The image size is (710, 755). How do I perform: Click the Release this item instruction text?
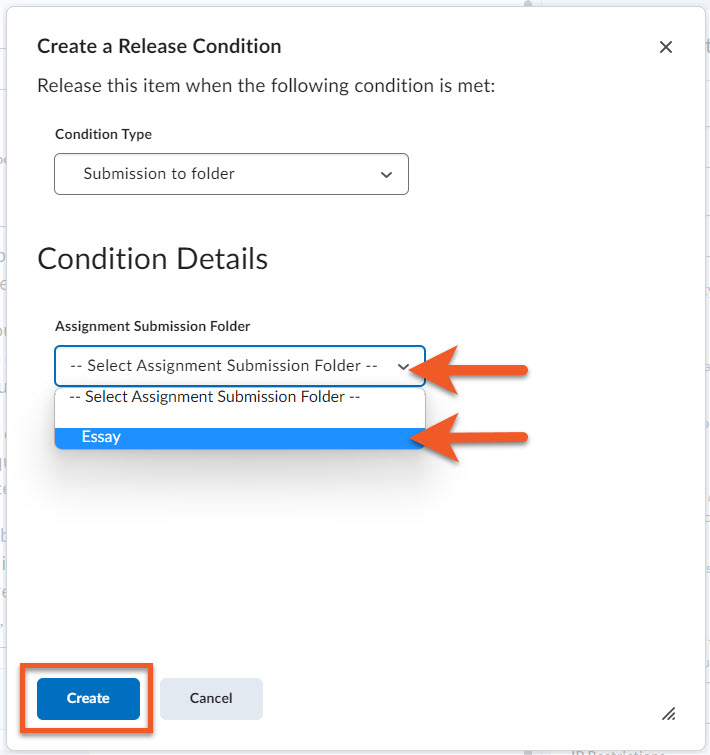pyautogui.click(x=266, y=85)
